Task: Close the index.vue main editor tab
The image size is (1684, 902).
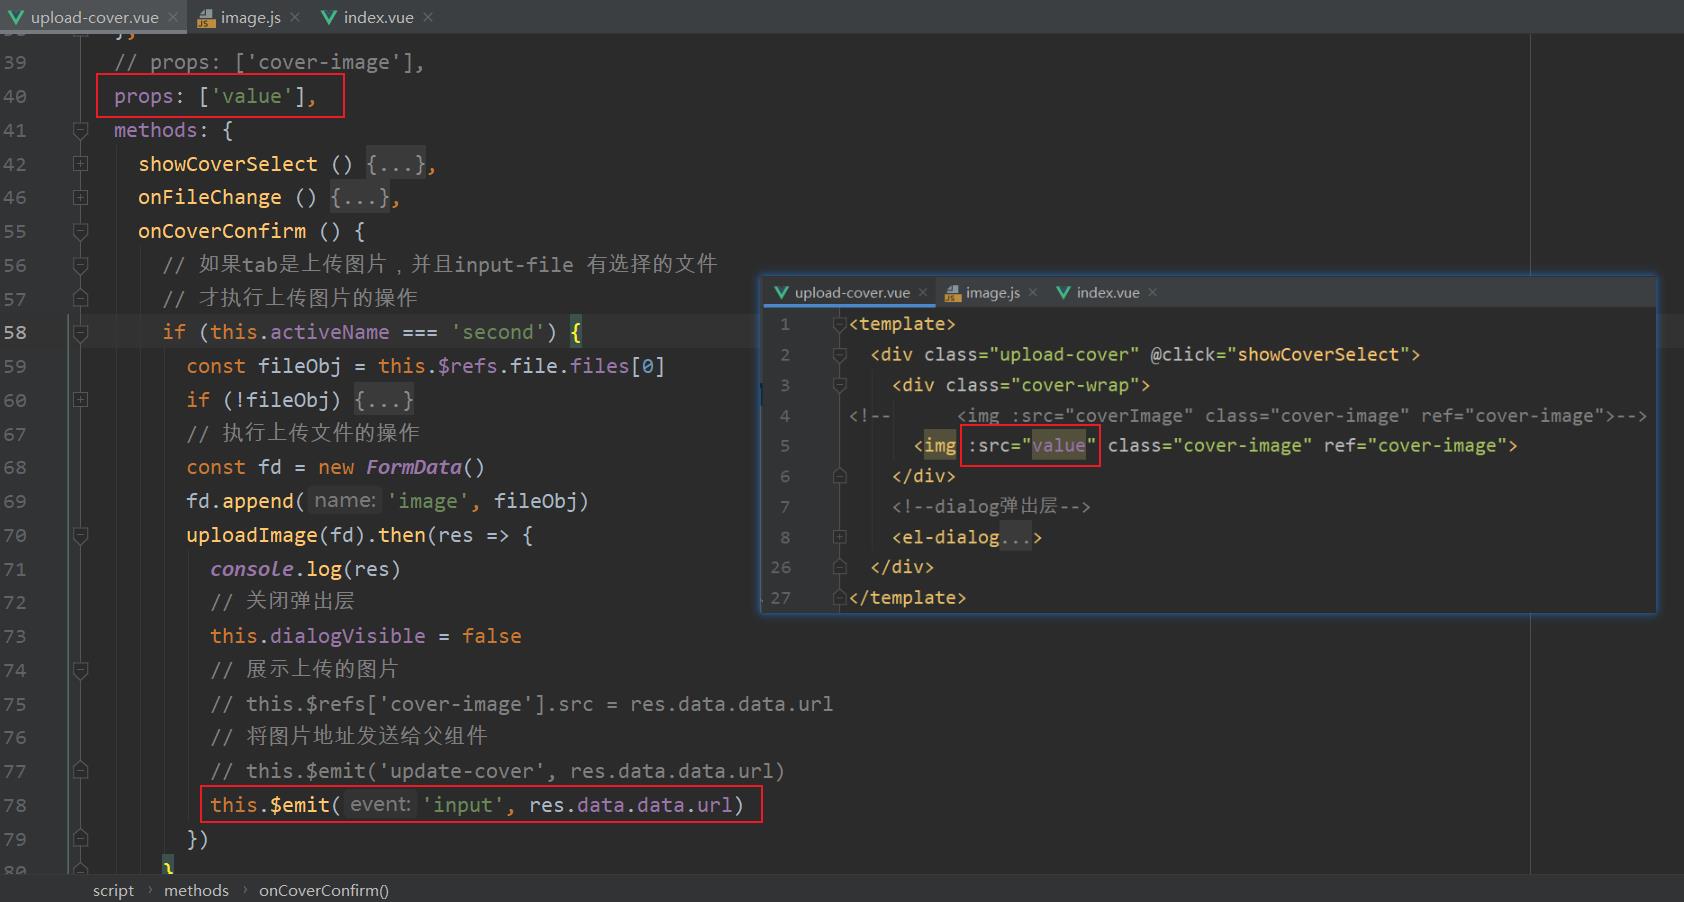Action: point(428,17)
